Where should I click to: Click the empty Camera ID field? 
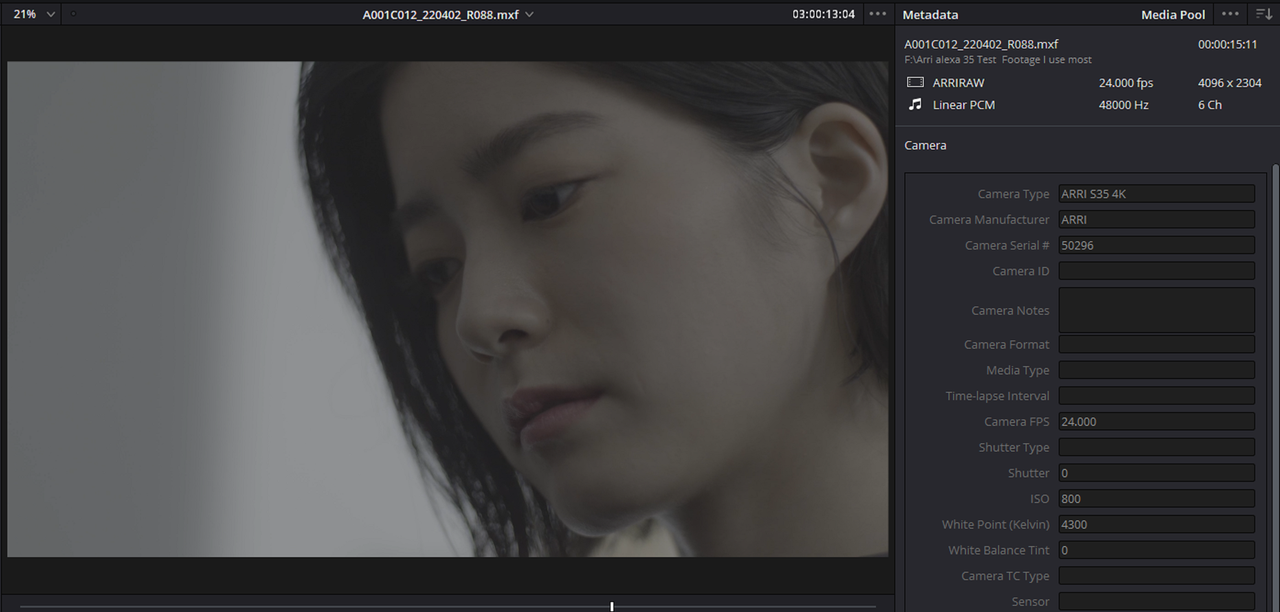(x=1156, y=271)
